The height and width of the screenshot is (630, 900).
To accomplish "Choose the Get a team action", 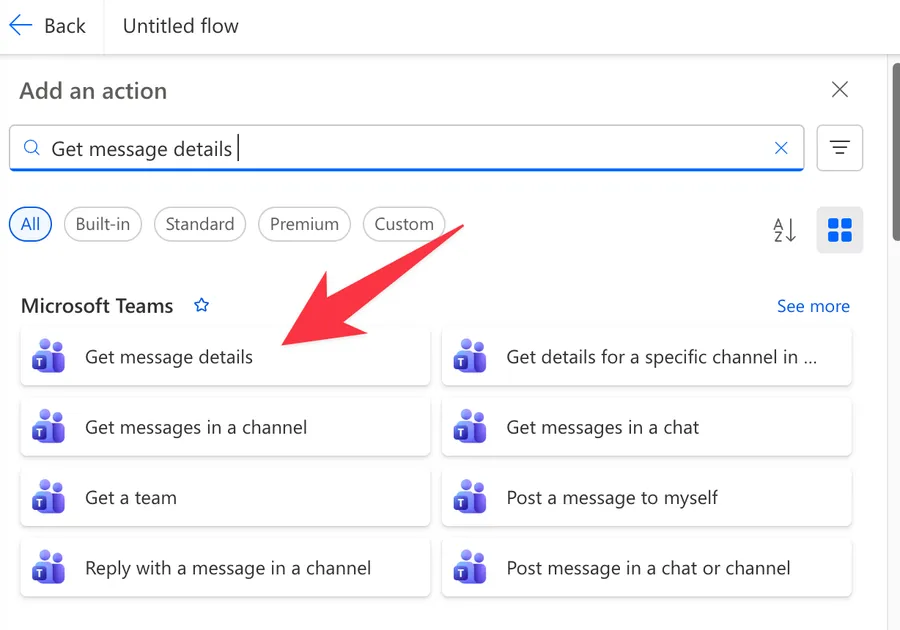I will (225, 497).
